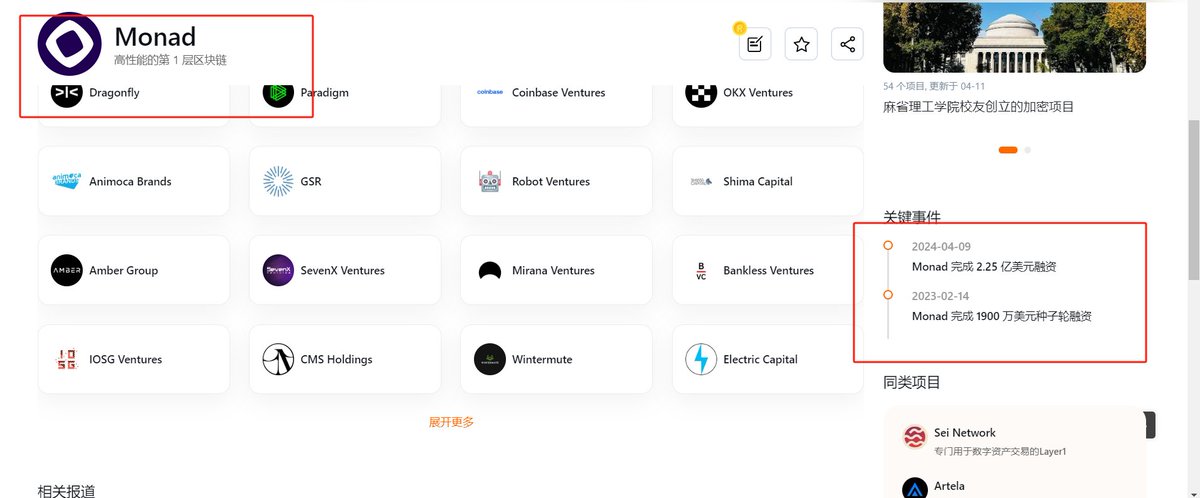Viewport: 1200px width, 498px height.
Task: Click the IOSG Ventures logo
Action: point(67,359)
